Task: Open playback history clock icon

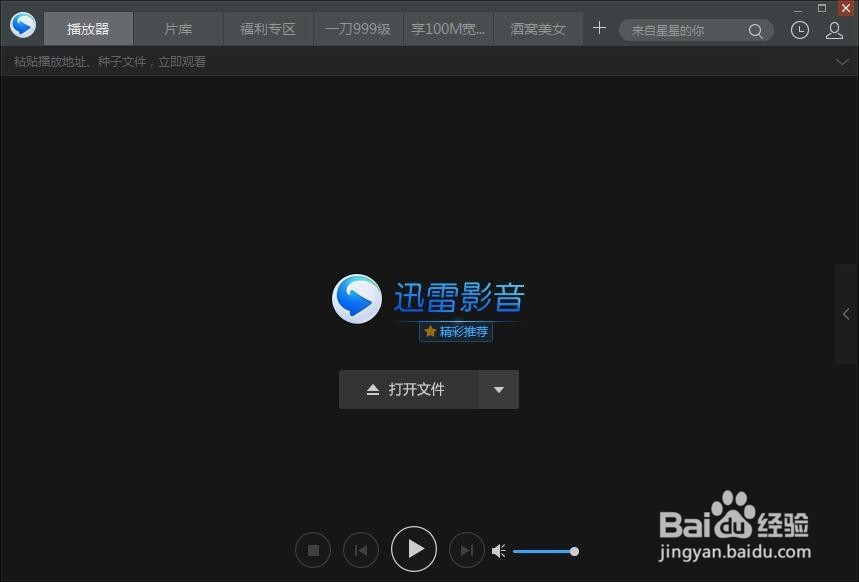Action: (800, 30)
